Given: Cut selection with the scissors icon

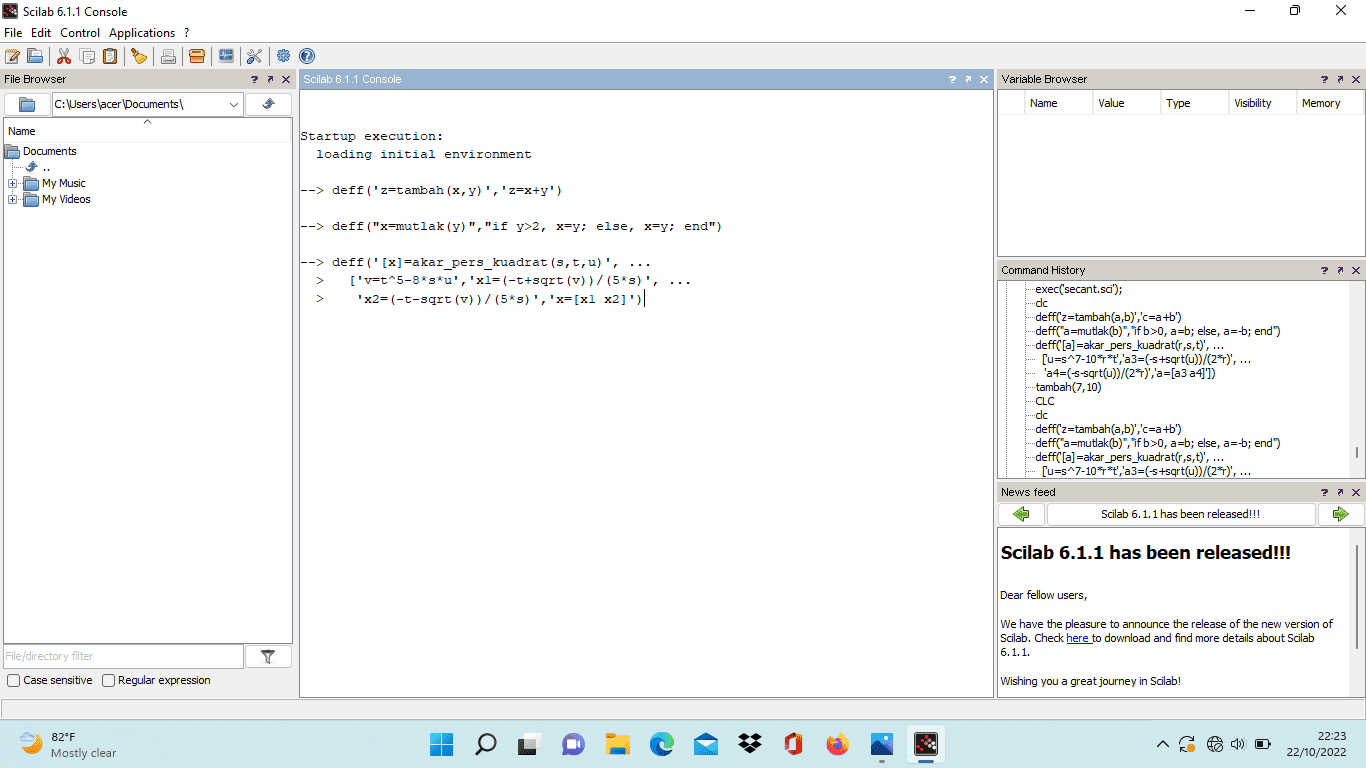Looking at the screenshot, I should coord(64,56).
